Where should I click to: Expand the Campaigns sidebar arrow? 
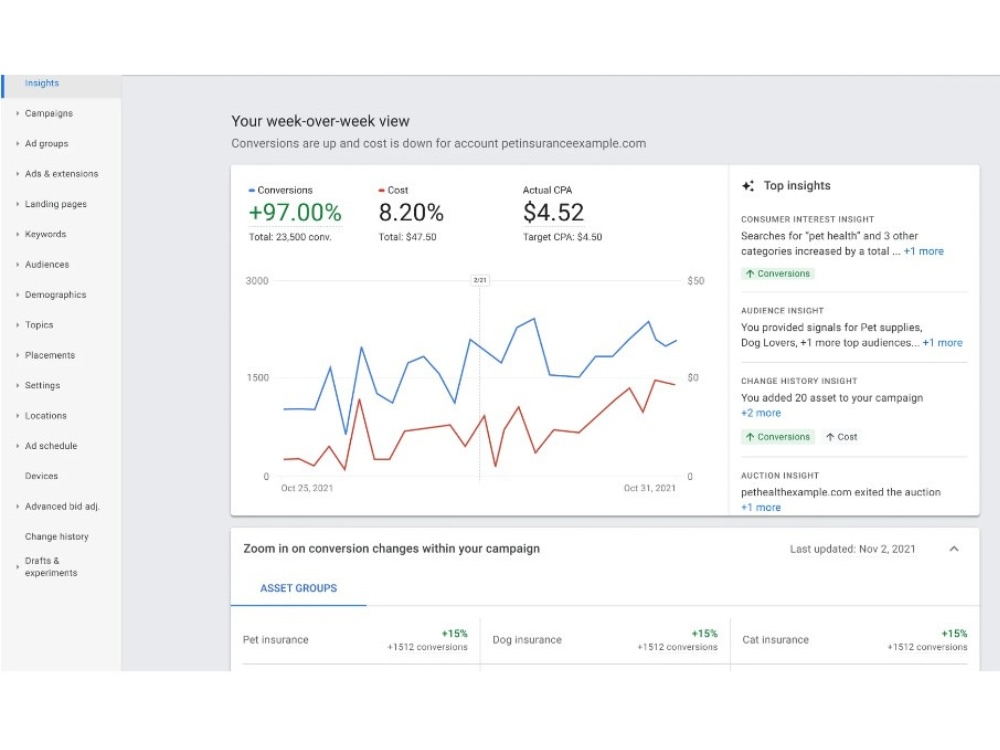[x=17, y=114]
